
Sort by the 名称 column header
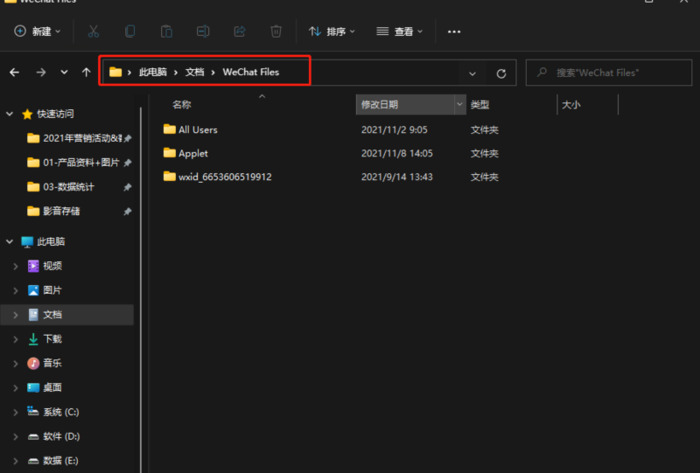[182, 105]
